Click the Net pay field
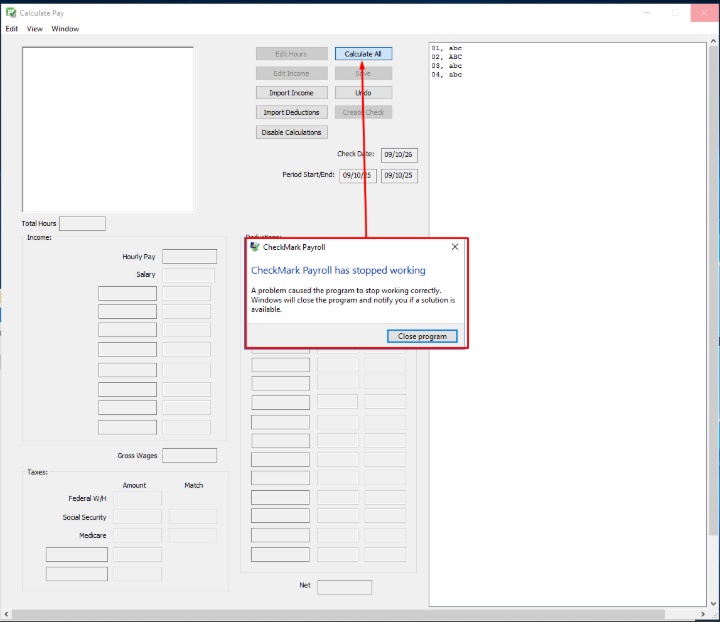720x622 pixels. coord(344,587)
